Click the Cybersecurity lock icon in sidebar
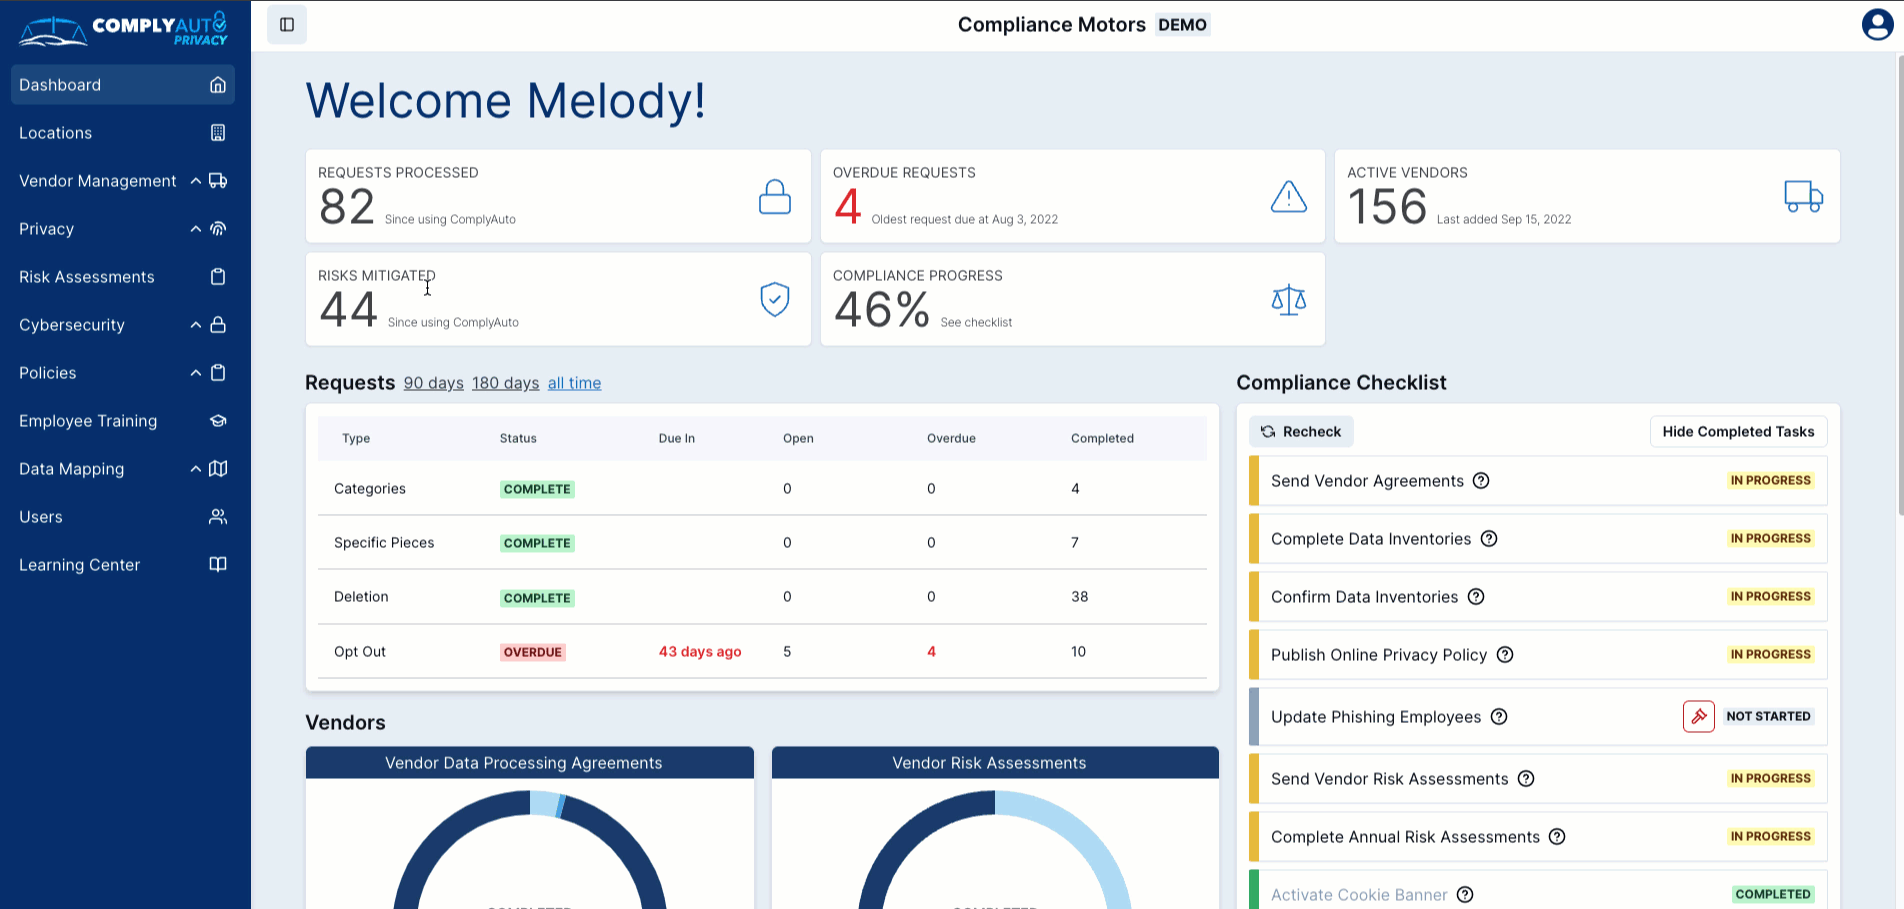This screenshot has width=1904, height=909. click(218, 325)
